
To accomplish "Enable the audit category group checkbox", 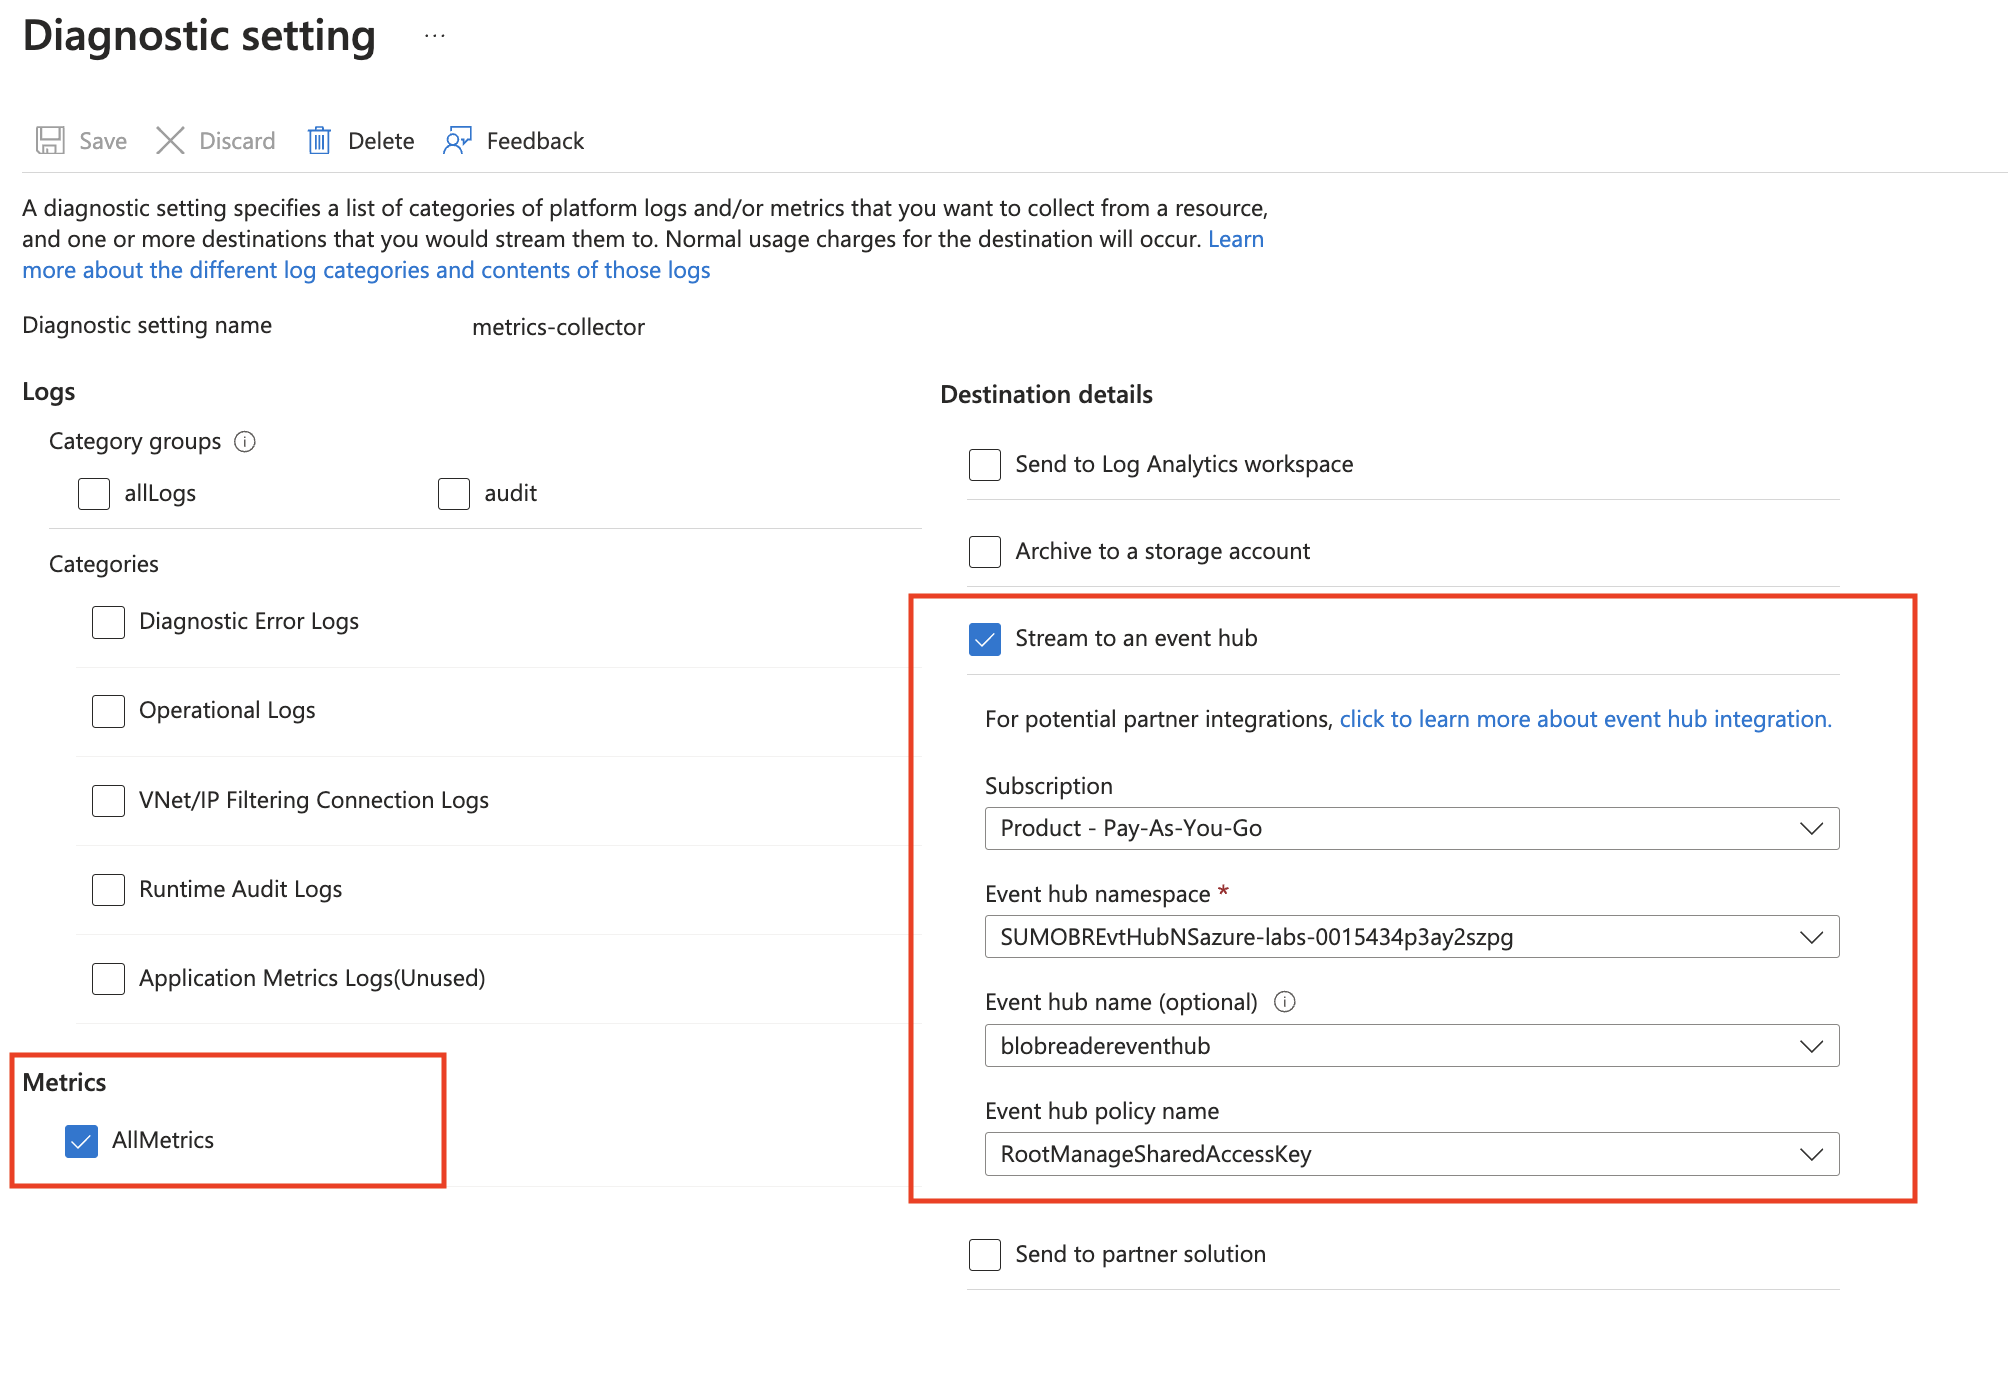I will tap(454, 493).
